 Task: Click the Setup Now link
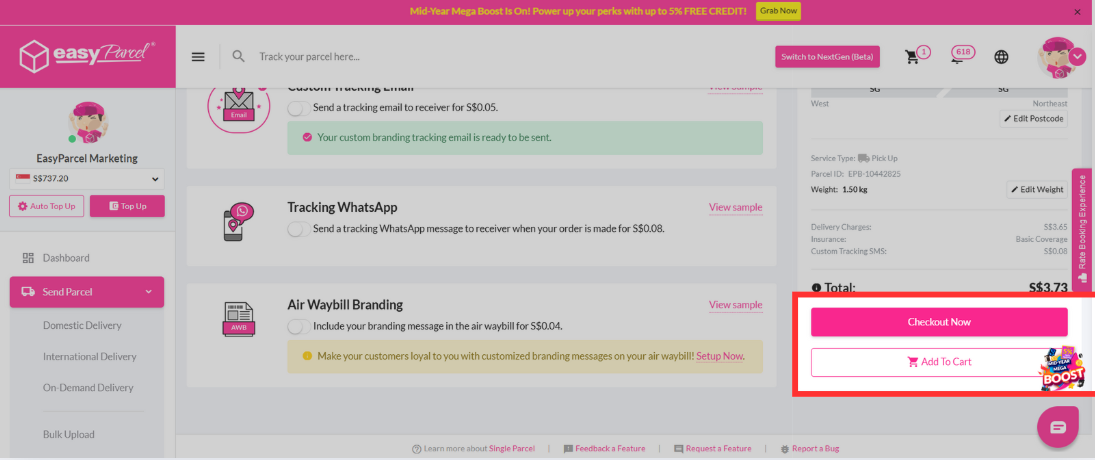coord(720,356)
